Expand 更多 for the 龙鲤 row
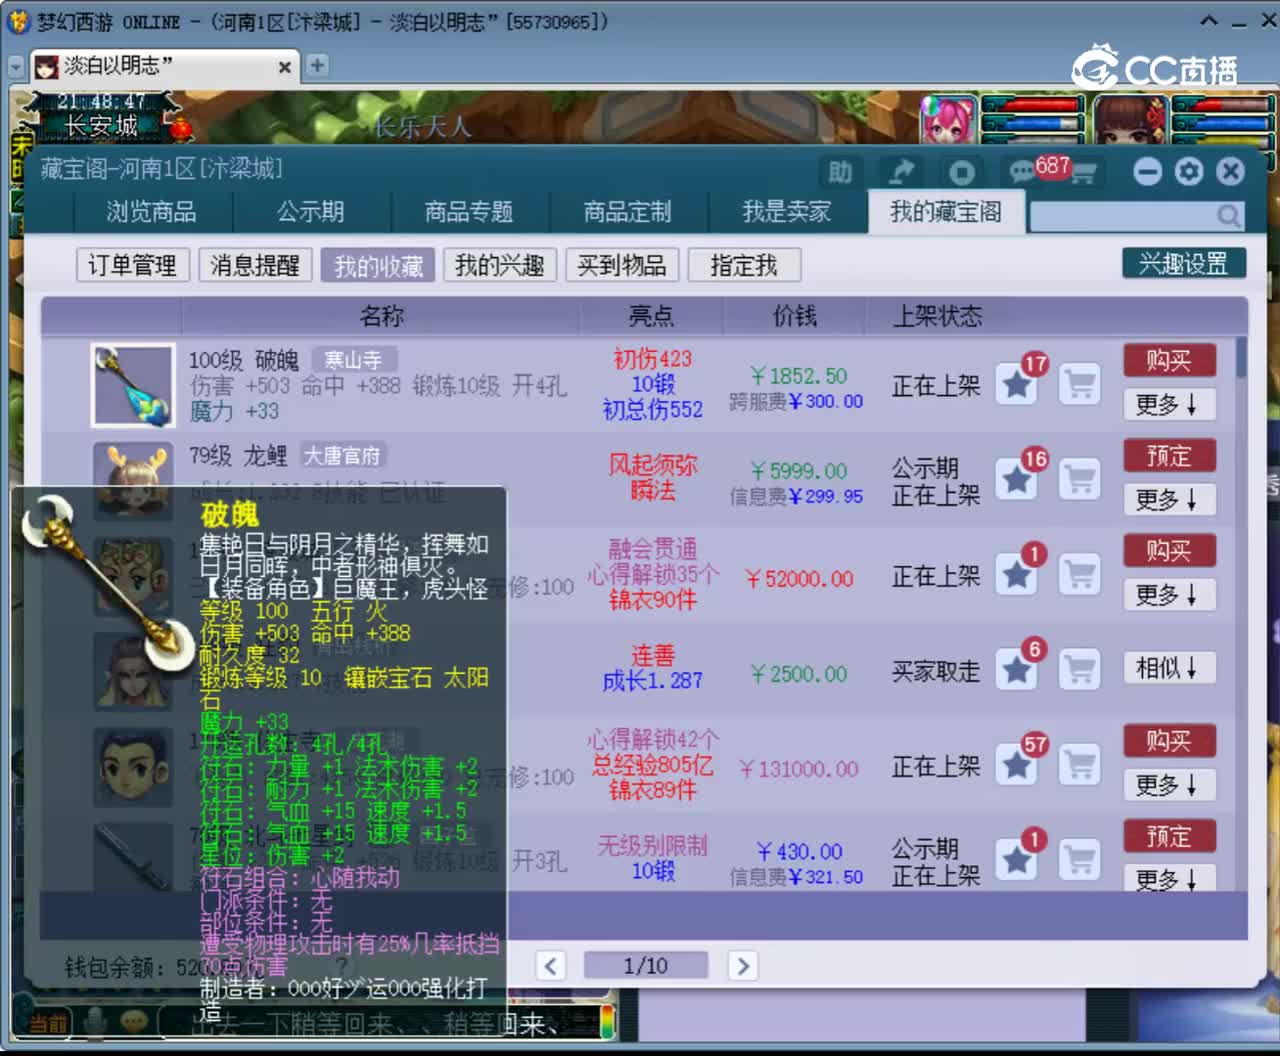The width and height of the screenshot is (1280, 1056). pos(1168,499)
